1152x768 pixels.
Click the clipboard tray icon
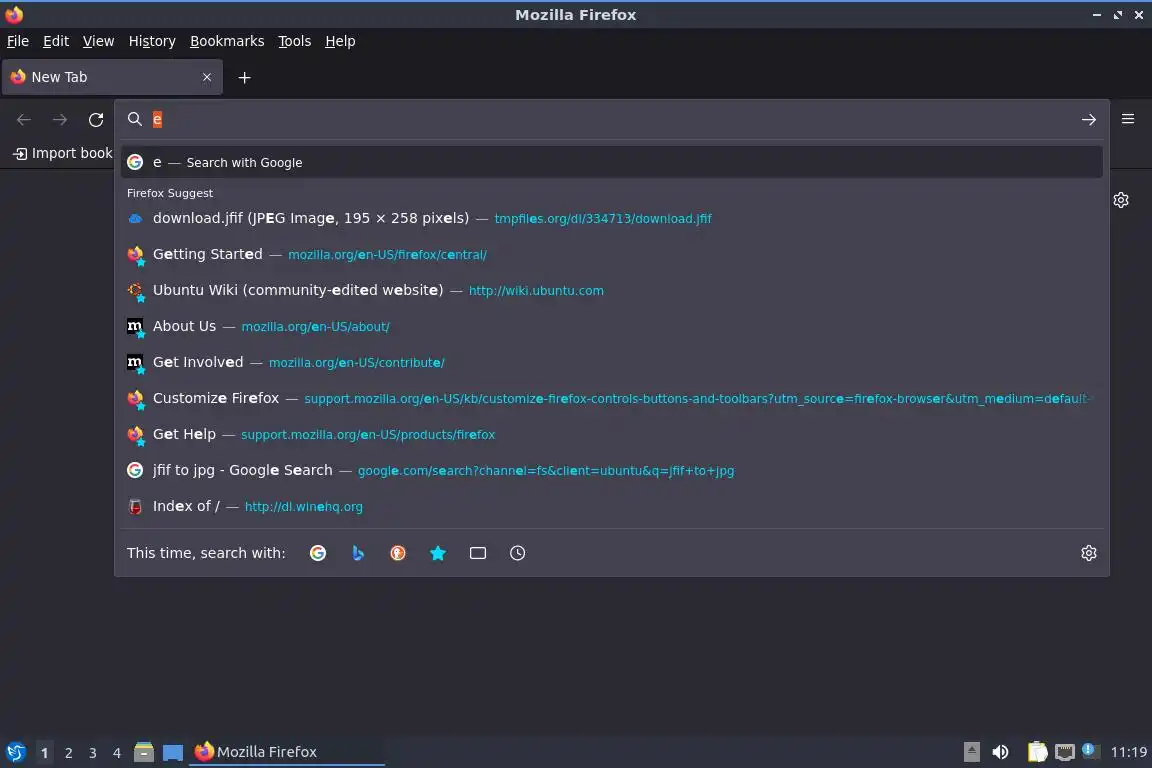1037,752
